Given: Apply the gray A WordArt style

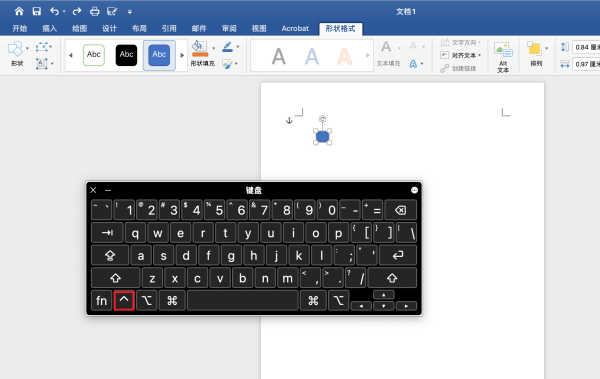Looking at the screenshot, I should pyautogui.click(x=279, y=56).
